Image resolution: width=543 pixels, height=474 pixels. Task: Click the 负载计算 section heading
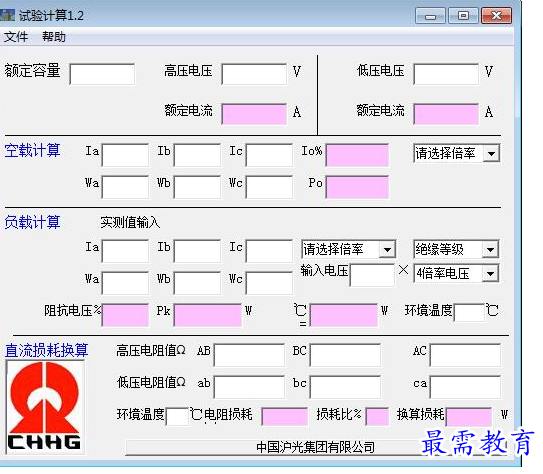[x=33, y=222]
